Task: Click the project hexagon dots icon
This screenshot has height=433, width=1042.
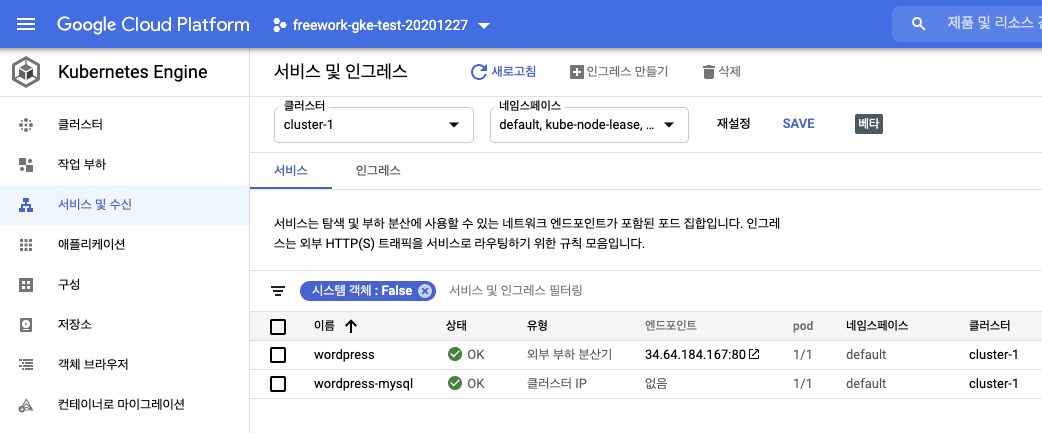Action: click(279, 25)
